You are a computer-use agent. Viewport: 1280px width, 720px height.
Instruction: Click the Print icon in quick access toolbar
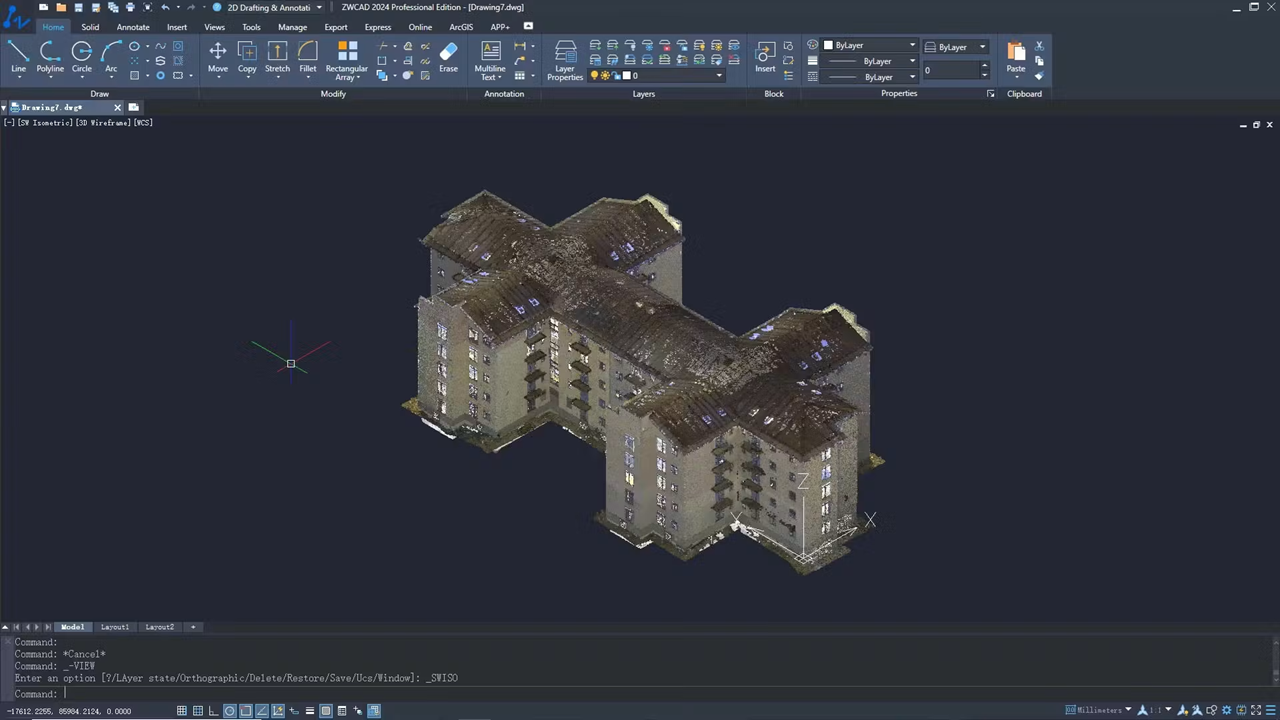130,7
